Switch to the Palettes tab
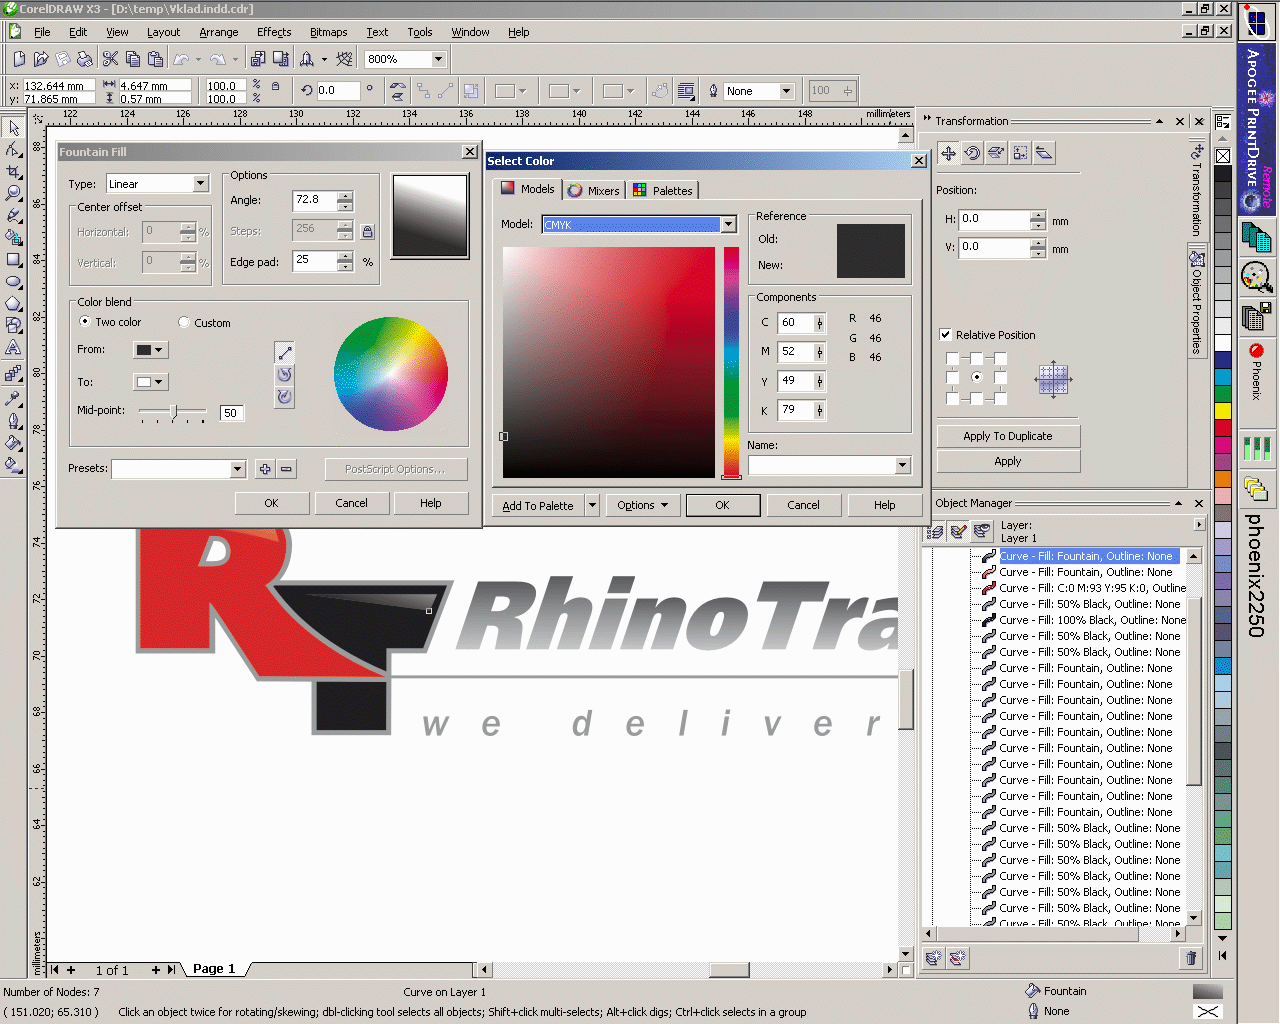Image resolution: width=1280 pixels, height=1024 pixels. tap(663, 191)
